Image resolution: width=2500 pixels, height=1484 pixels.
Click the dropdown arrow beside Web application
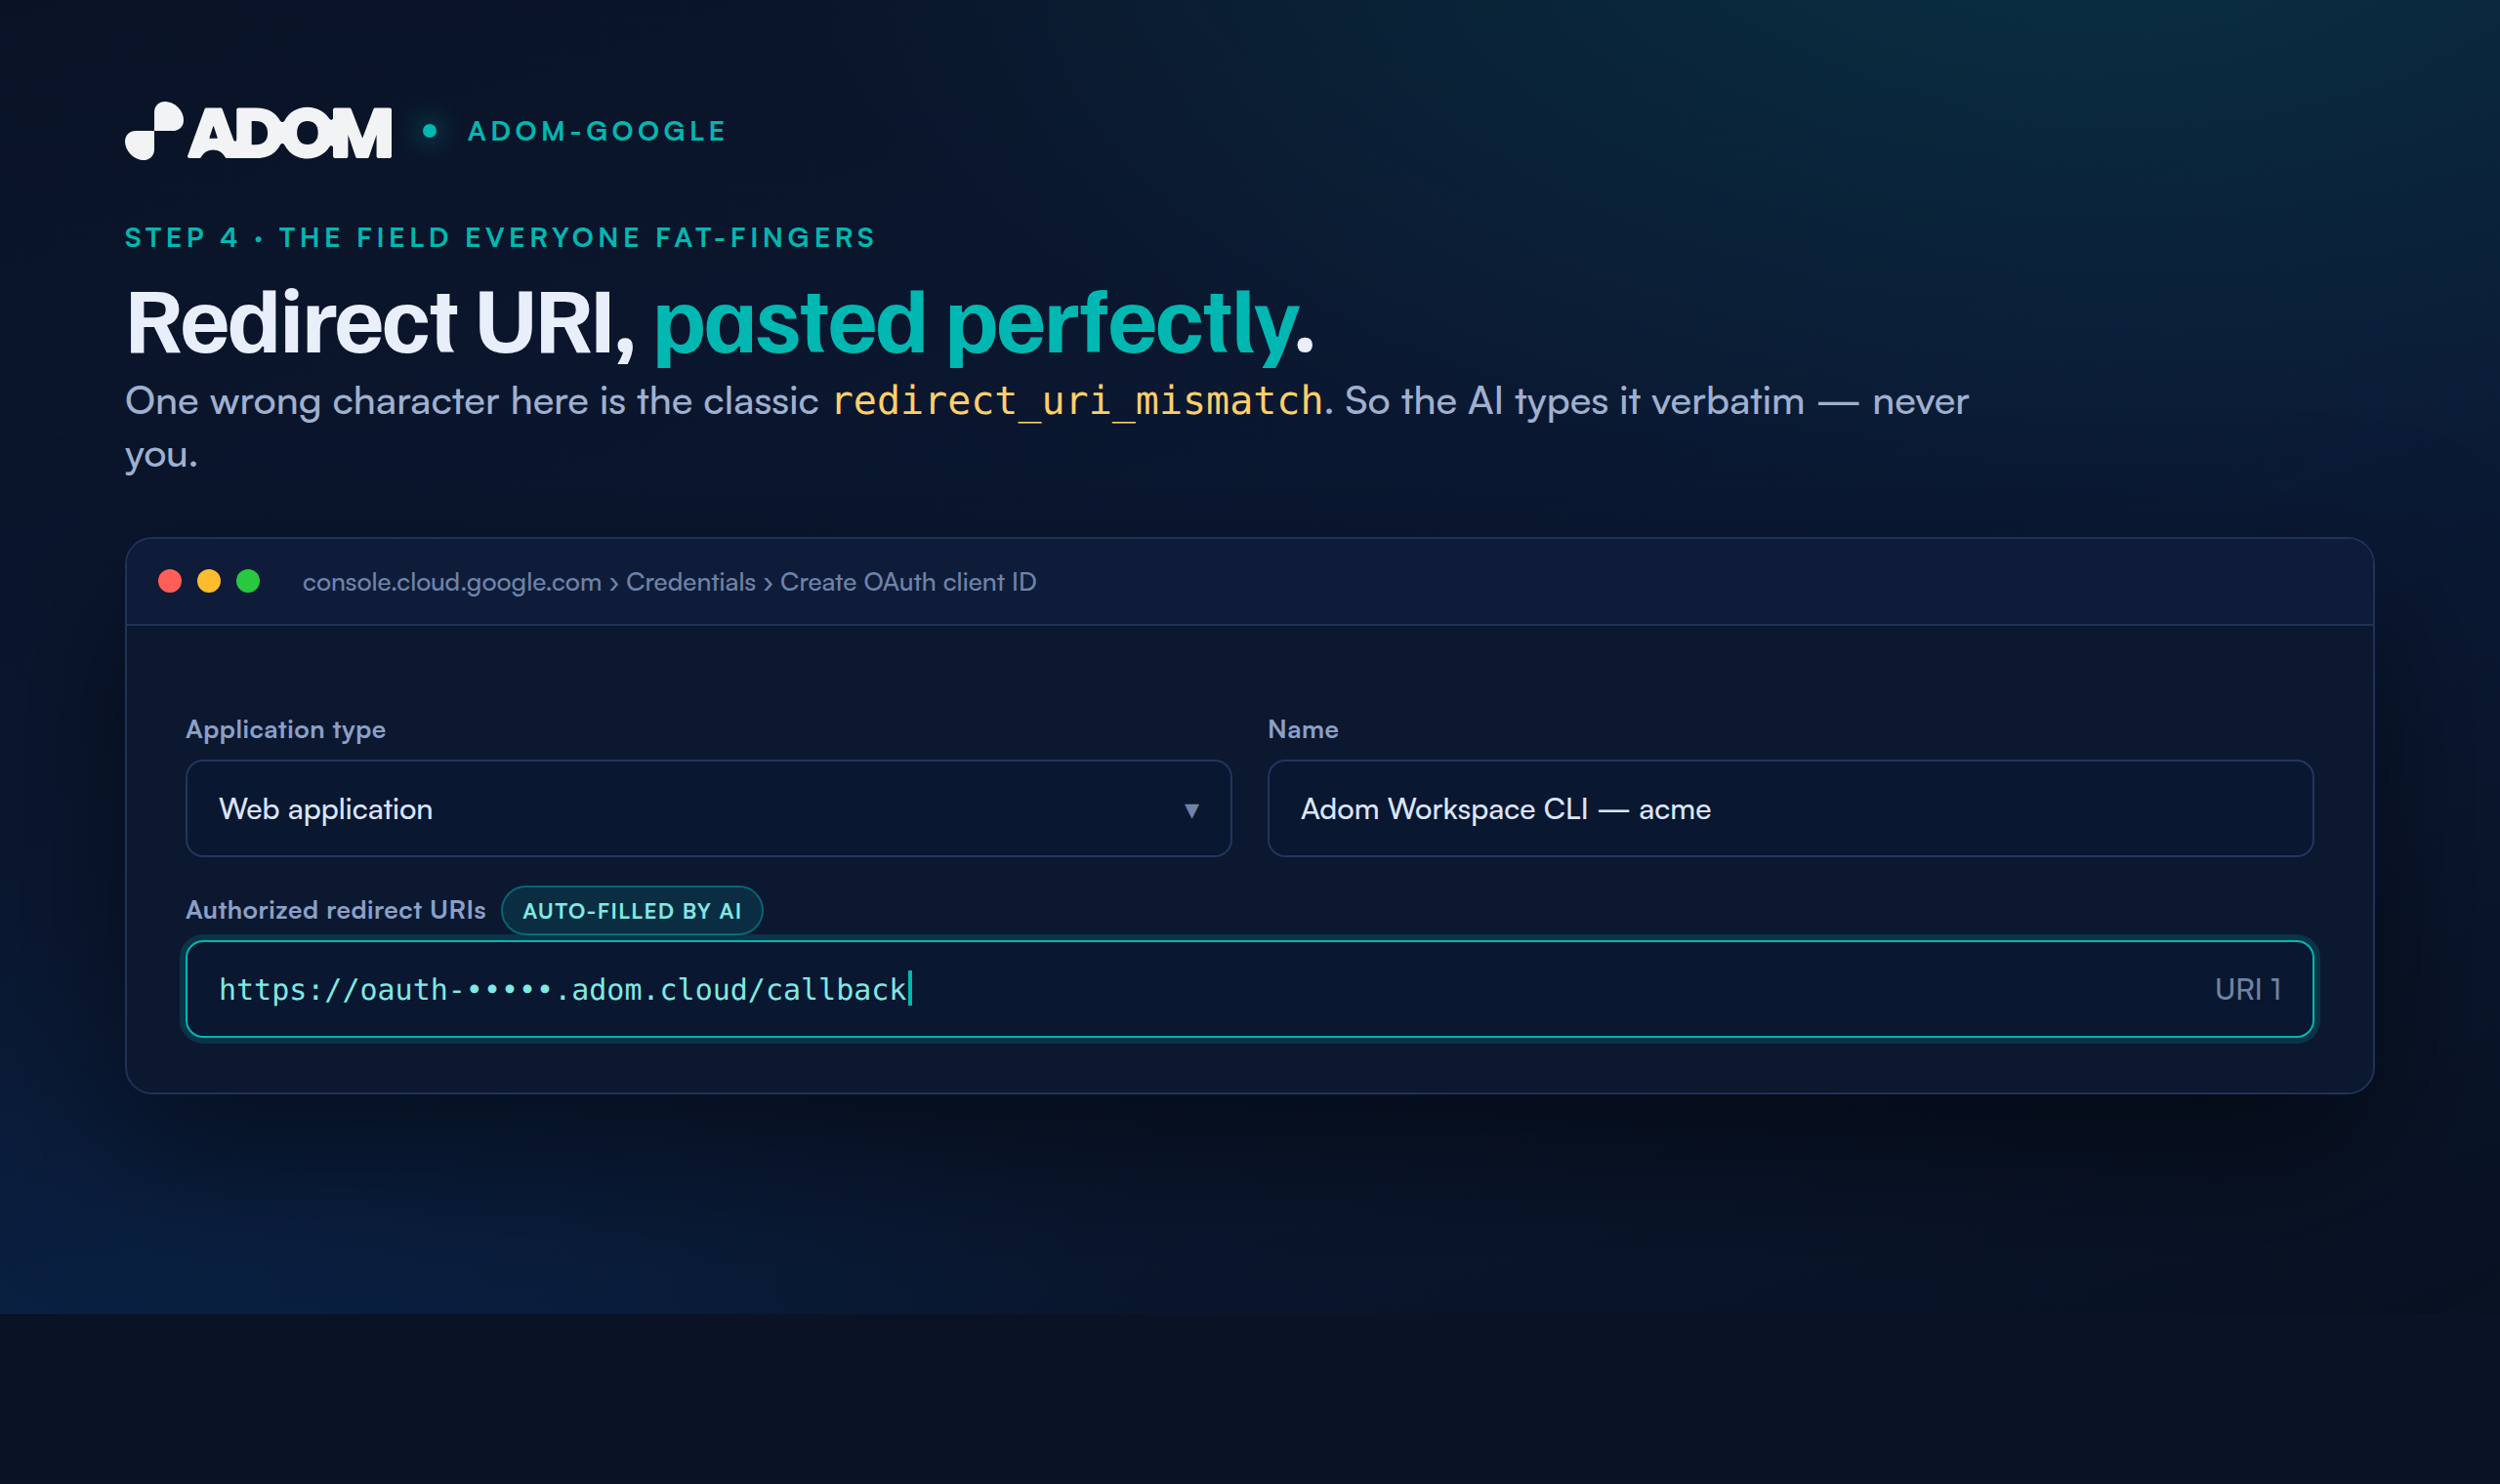pos(1191,810)
